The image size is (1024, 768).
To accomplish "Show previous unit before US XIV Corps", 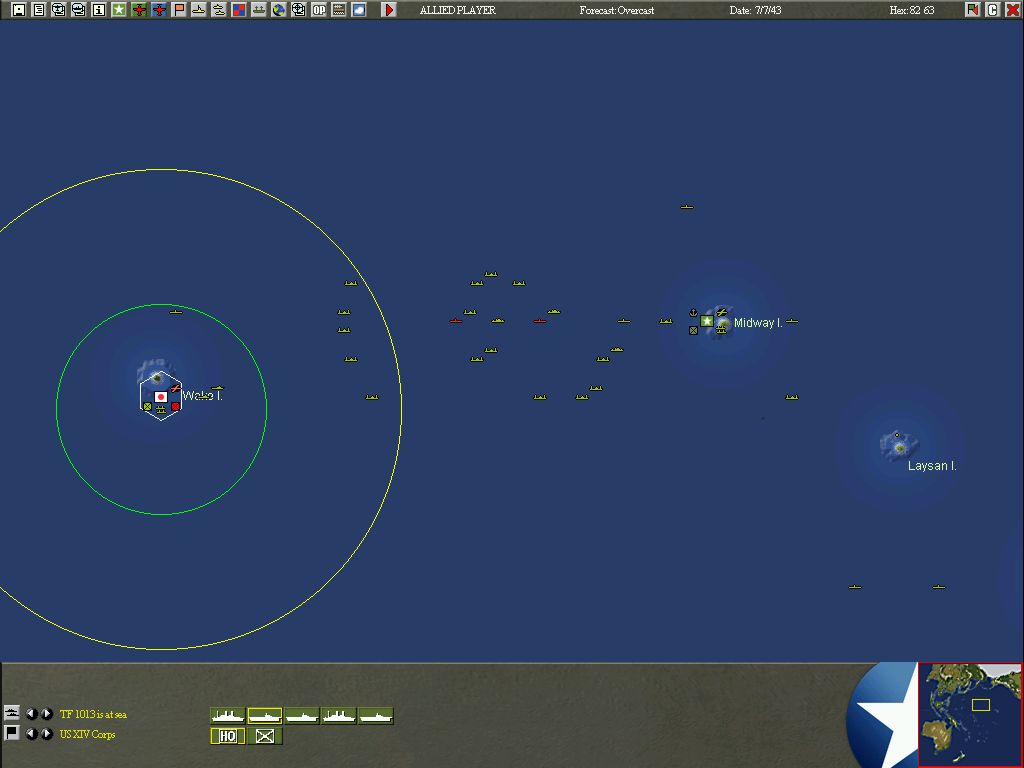I will pos(31,734).
